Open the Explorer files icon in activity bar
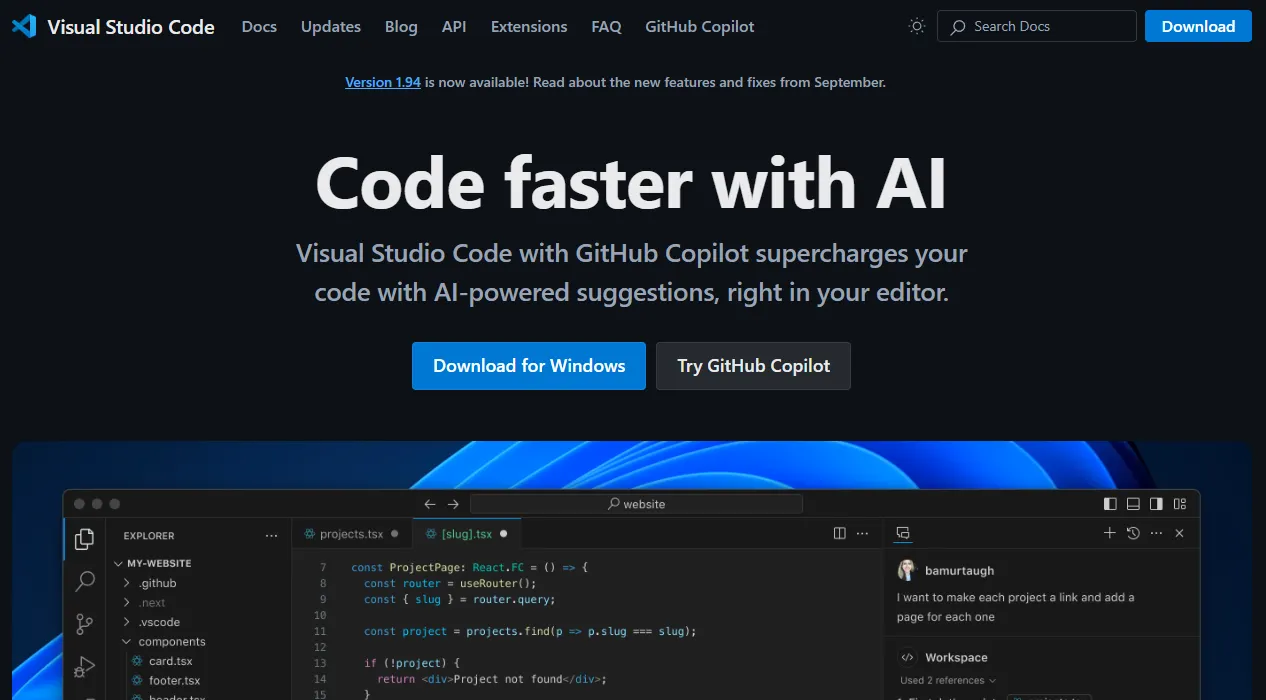Screen dimensions: 1266x700 [85, 539]
